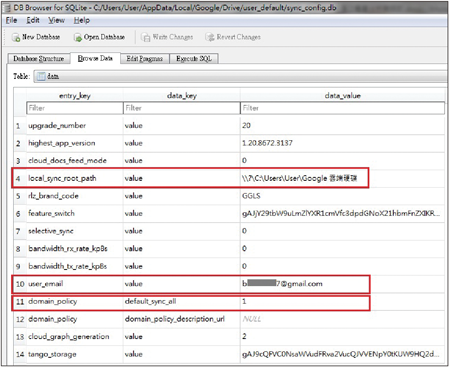Screen dimensions: 450x368
Task: Select row header number 1
Action: pos(19,126)
